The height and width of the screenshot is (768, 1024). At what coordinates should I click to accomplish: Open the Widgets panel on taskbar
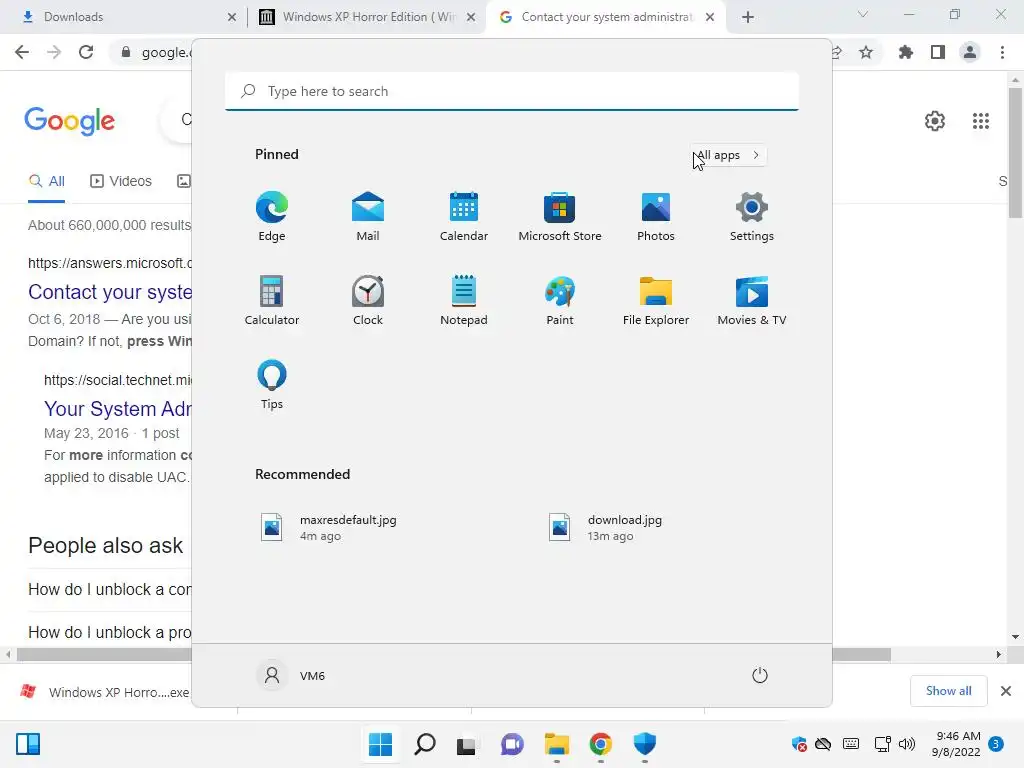(27, 744)
